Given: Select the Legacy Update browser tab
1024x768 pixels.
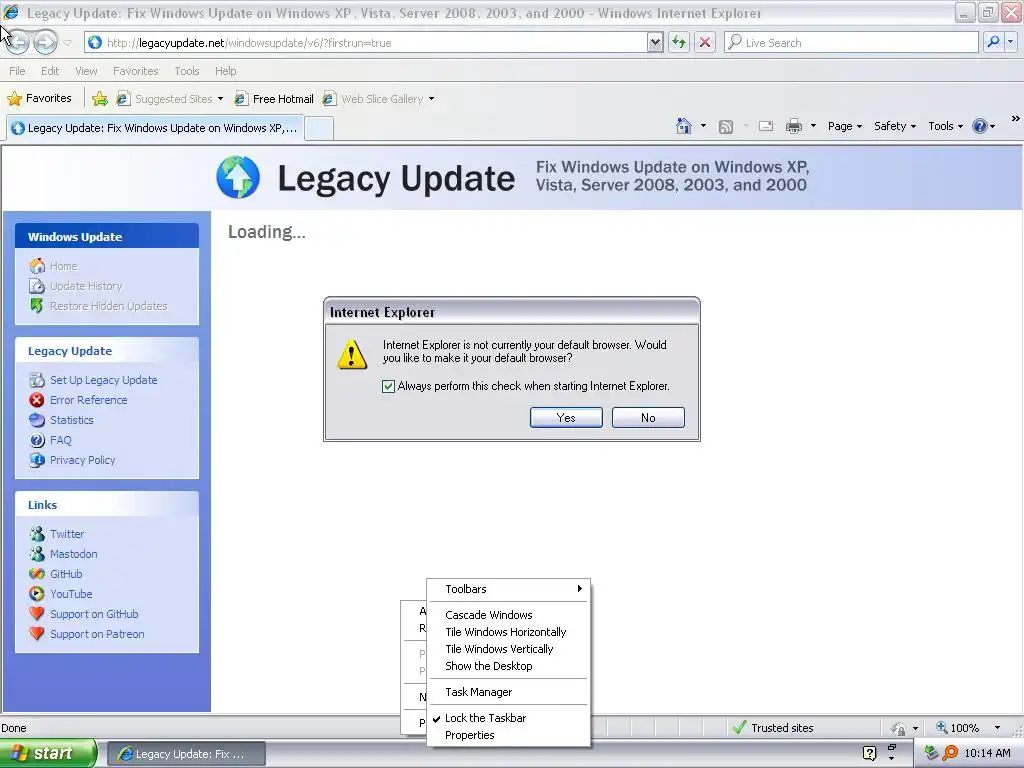Looking at the screenshot, I should pos(155,128).
